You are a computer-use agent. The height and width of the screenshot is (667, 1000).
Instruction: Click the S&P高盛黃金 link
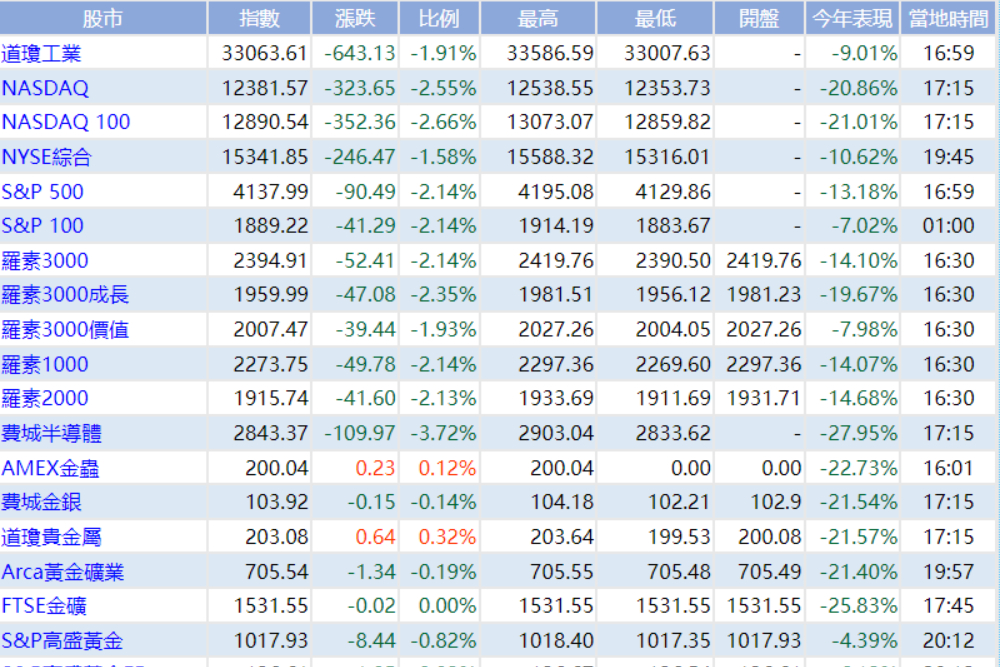pos(62,641)
